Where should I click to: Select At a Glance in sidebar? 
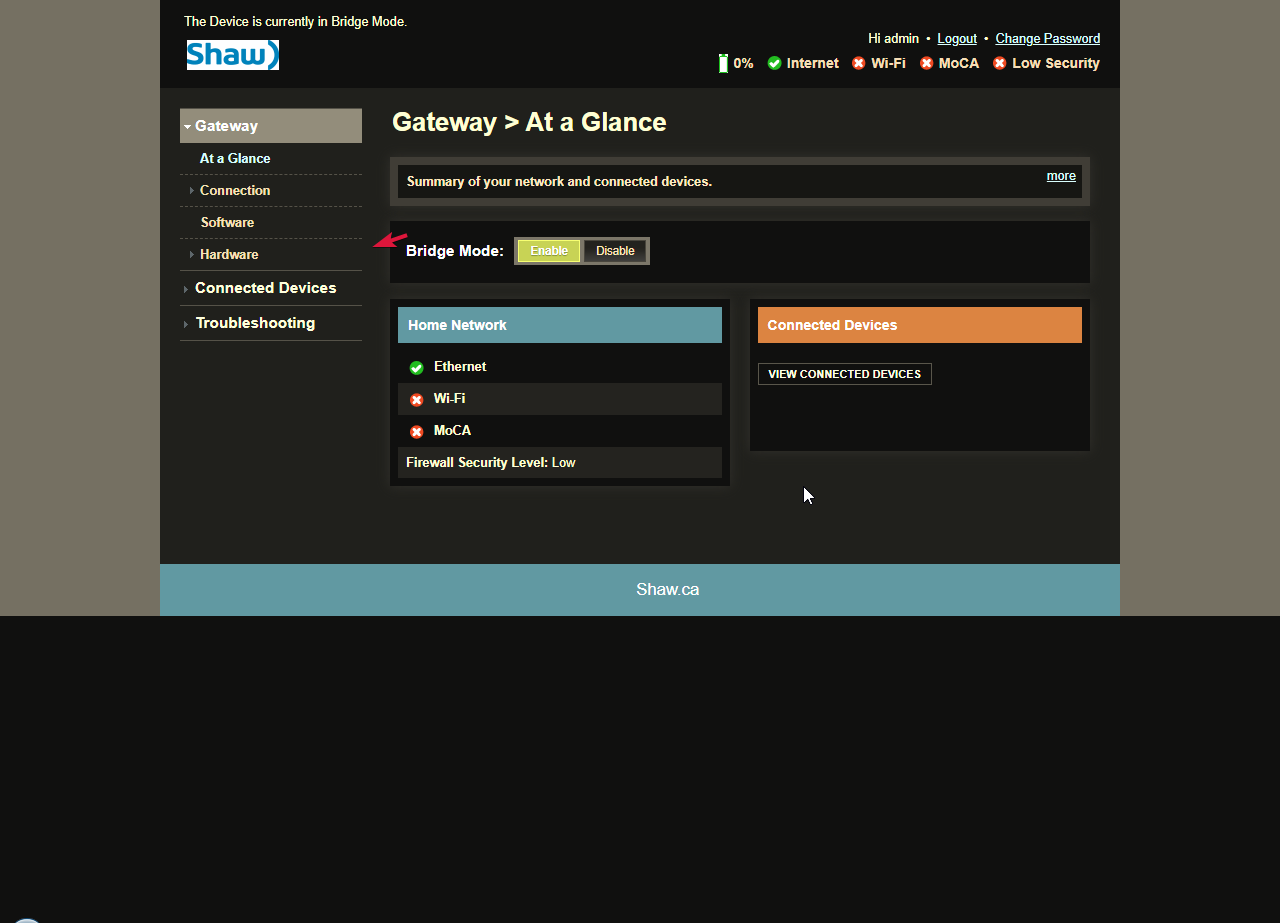pos(235,159)
